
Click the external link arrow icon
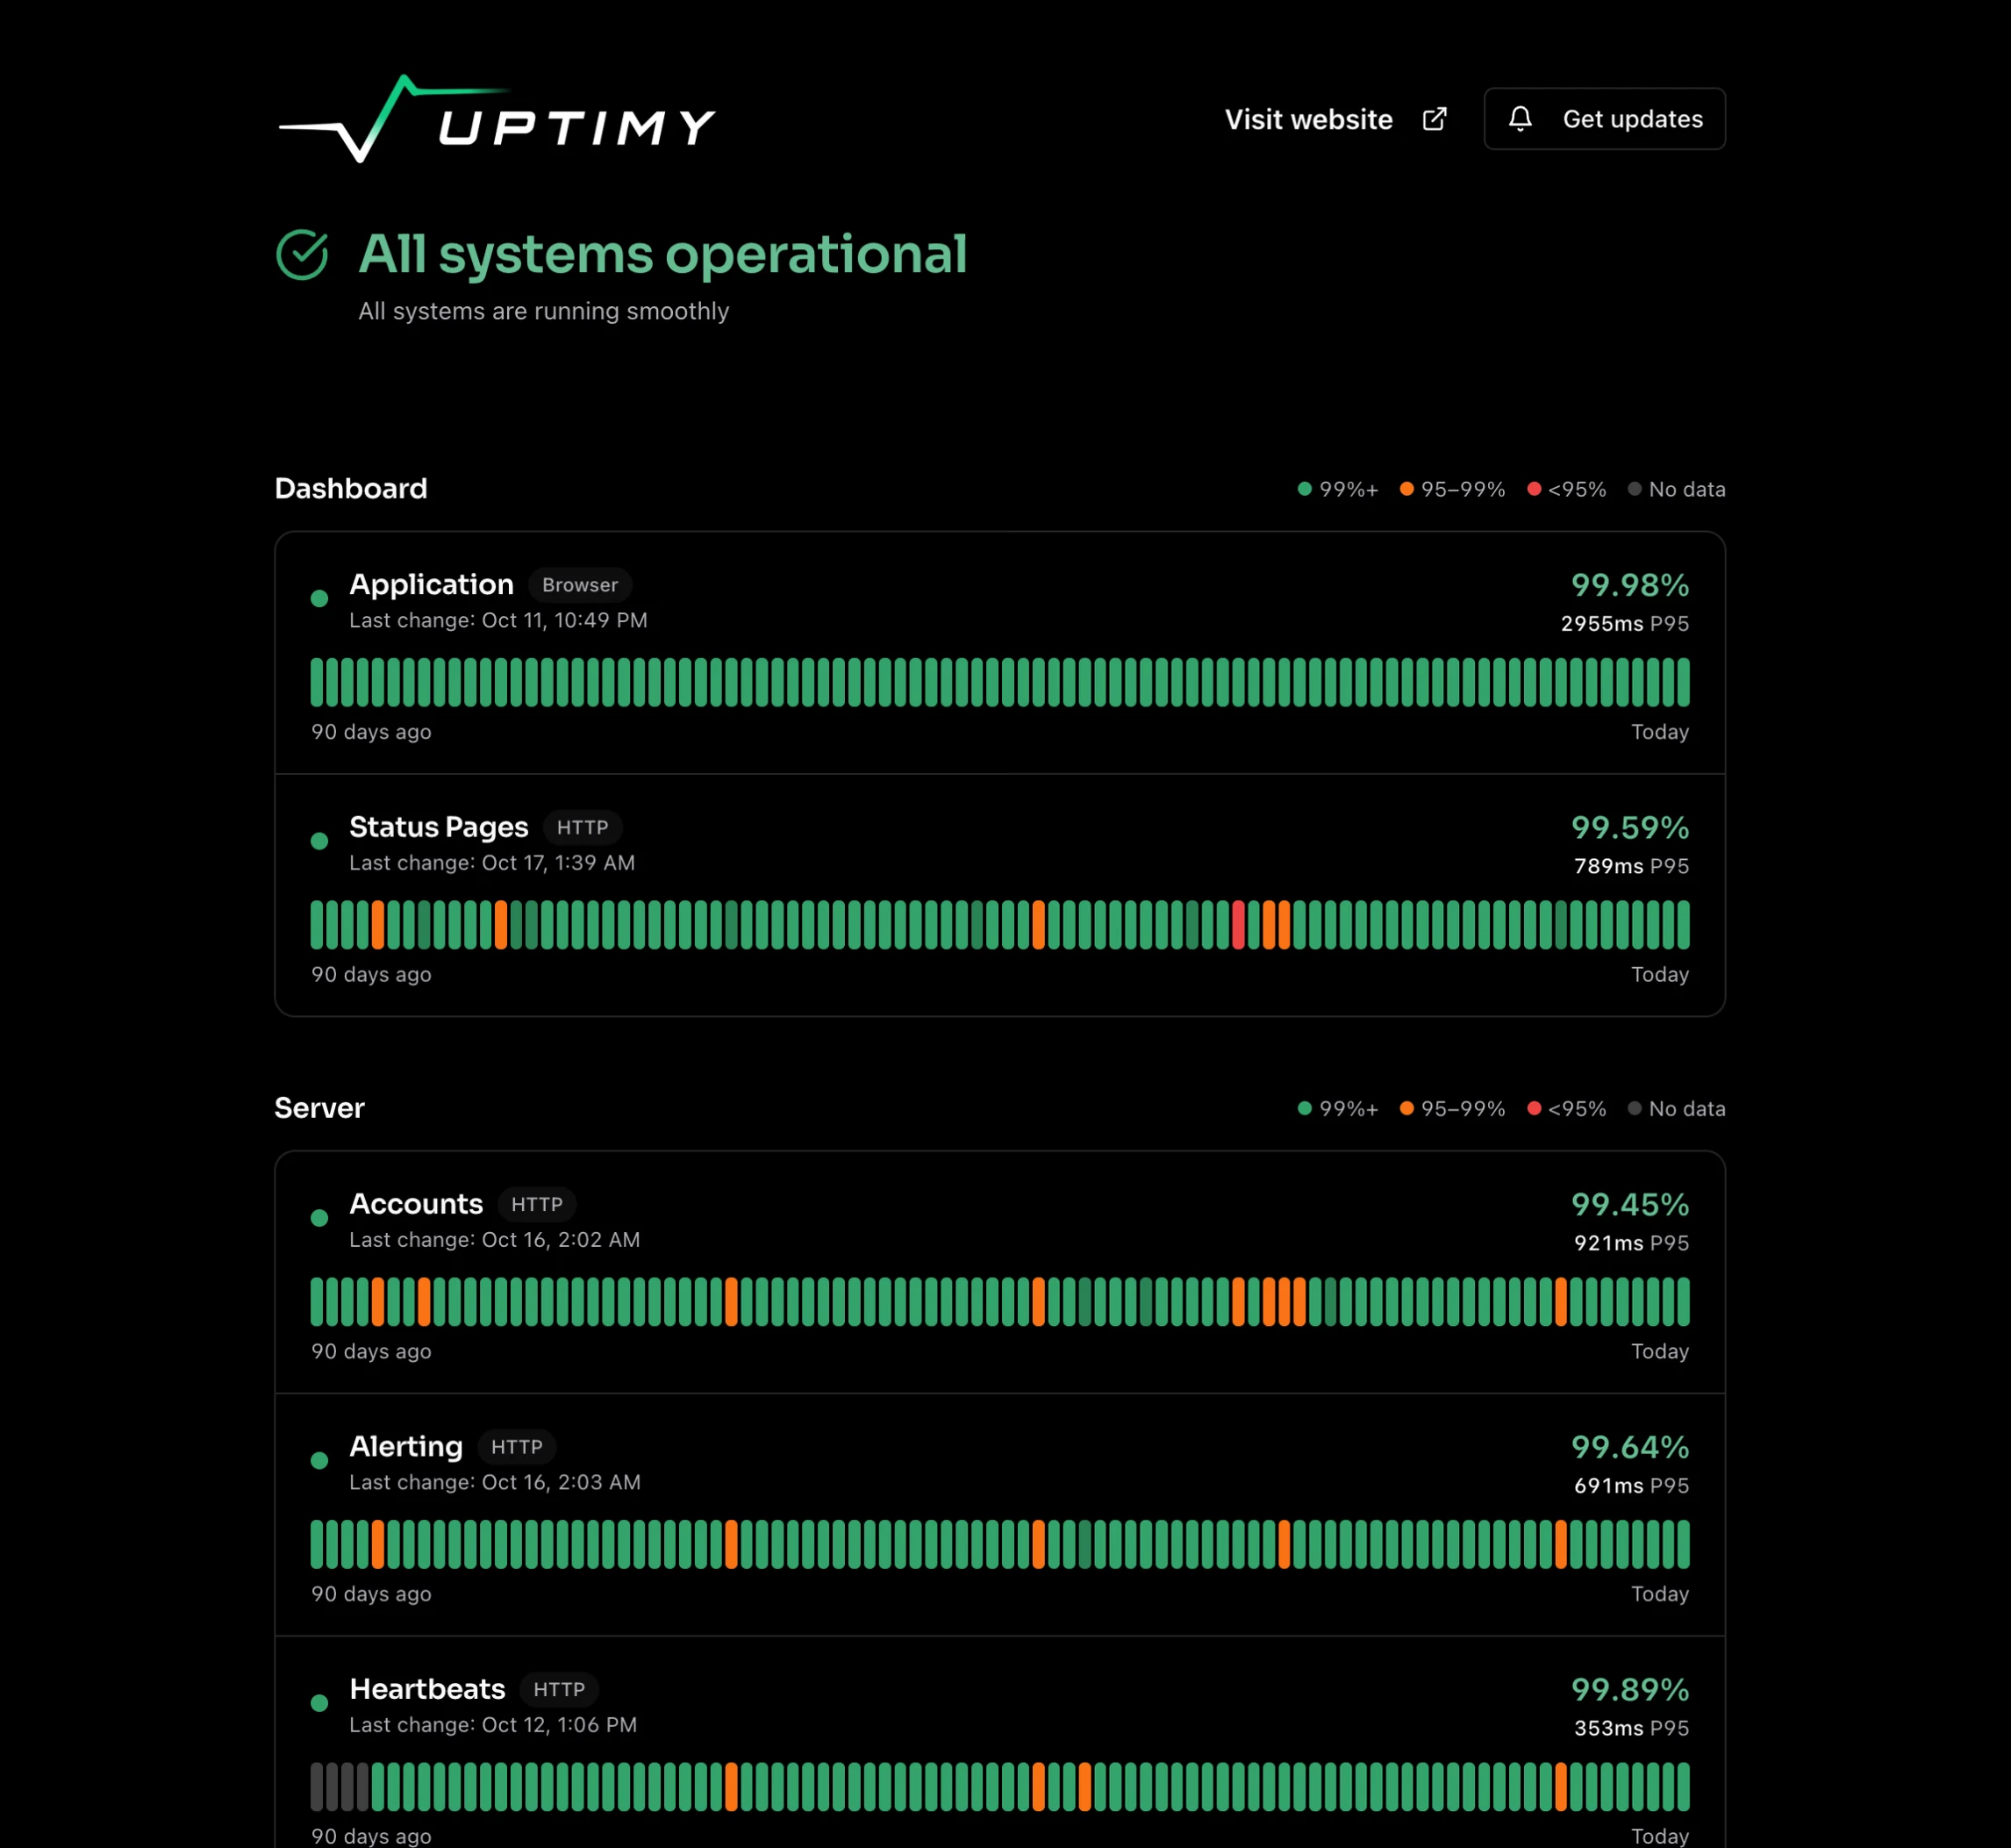pos(1435,119)
